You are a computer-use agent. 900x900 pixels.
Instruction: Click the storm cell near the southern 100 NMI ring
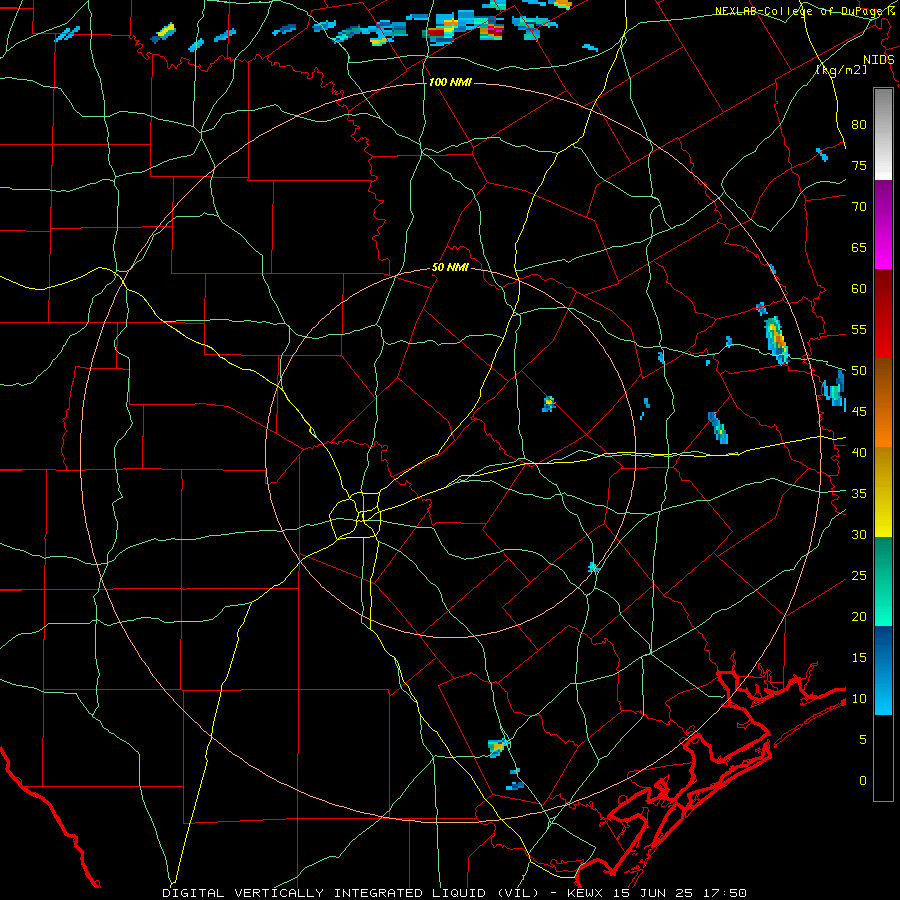point(498,747)
